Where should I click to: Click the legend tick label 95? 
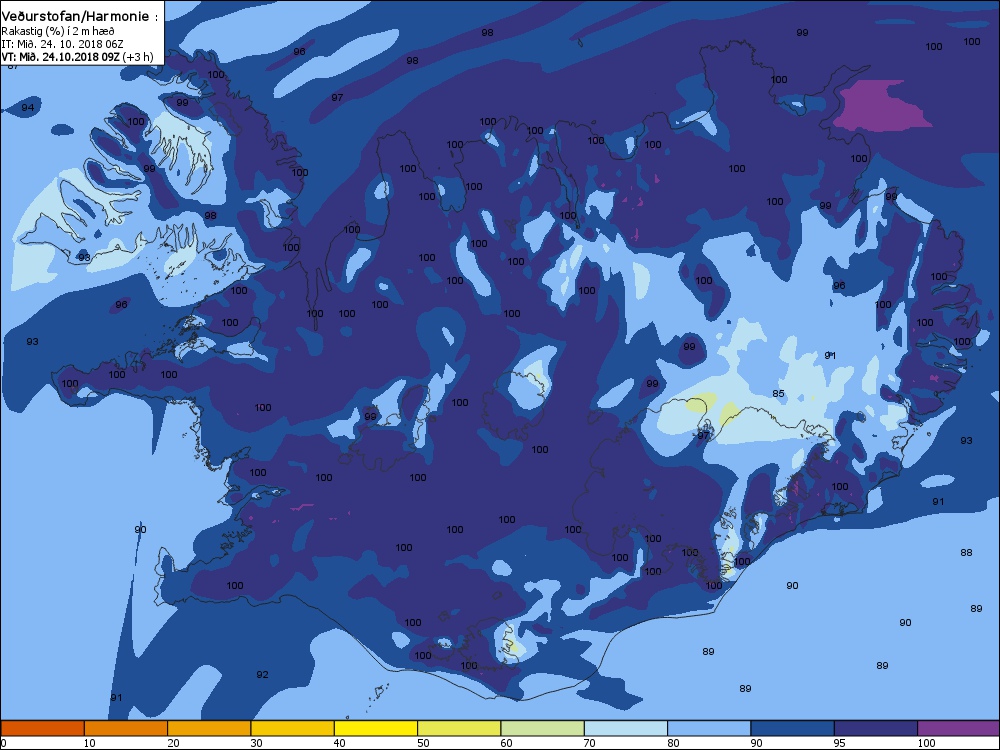[x=839, y=743]
